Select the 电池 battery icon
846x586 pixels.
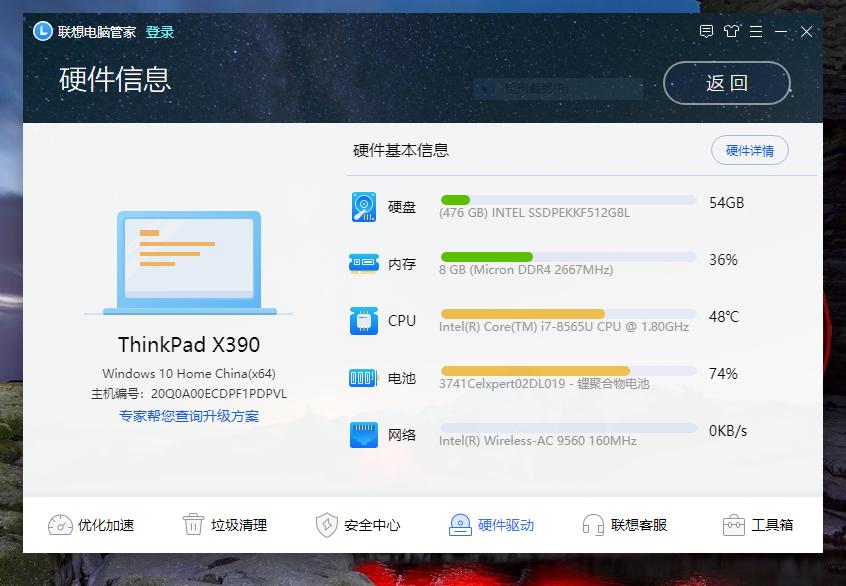[362, 377]
